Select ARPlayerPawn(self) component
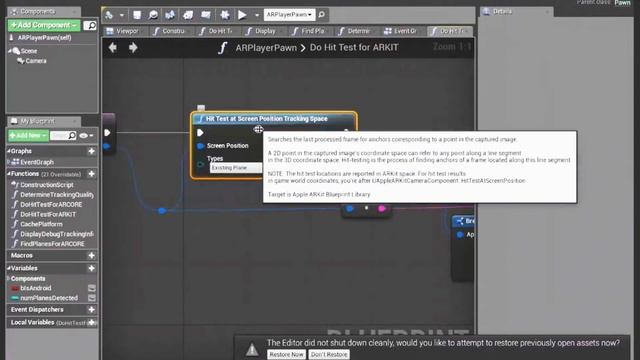This screenshot has height=360, width=640. [44, 38]
